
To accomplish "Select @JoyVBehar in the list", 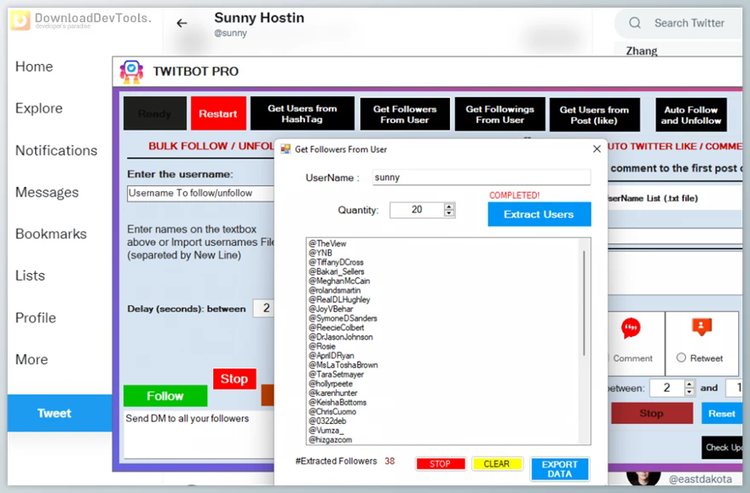I will click(x=331, y=309).
